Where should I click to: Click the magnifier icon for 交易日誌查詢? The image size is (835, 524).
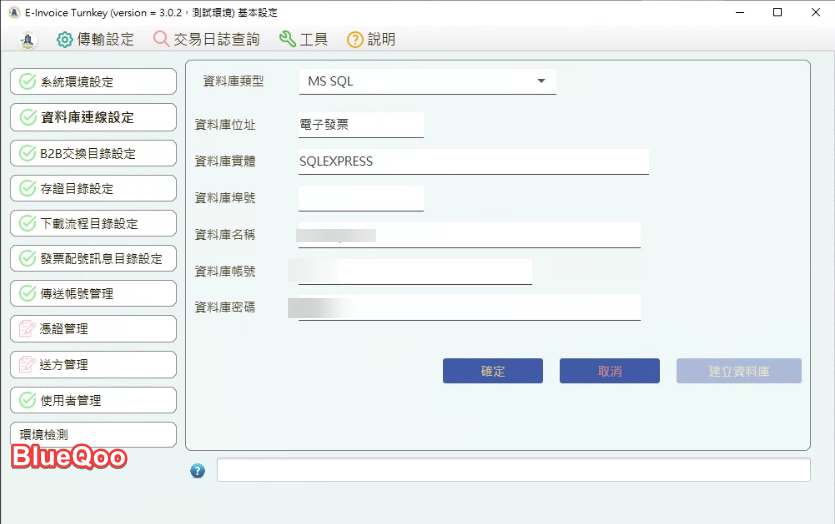click(161, 39)
